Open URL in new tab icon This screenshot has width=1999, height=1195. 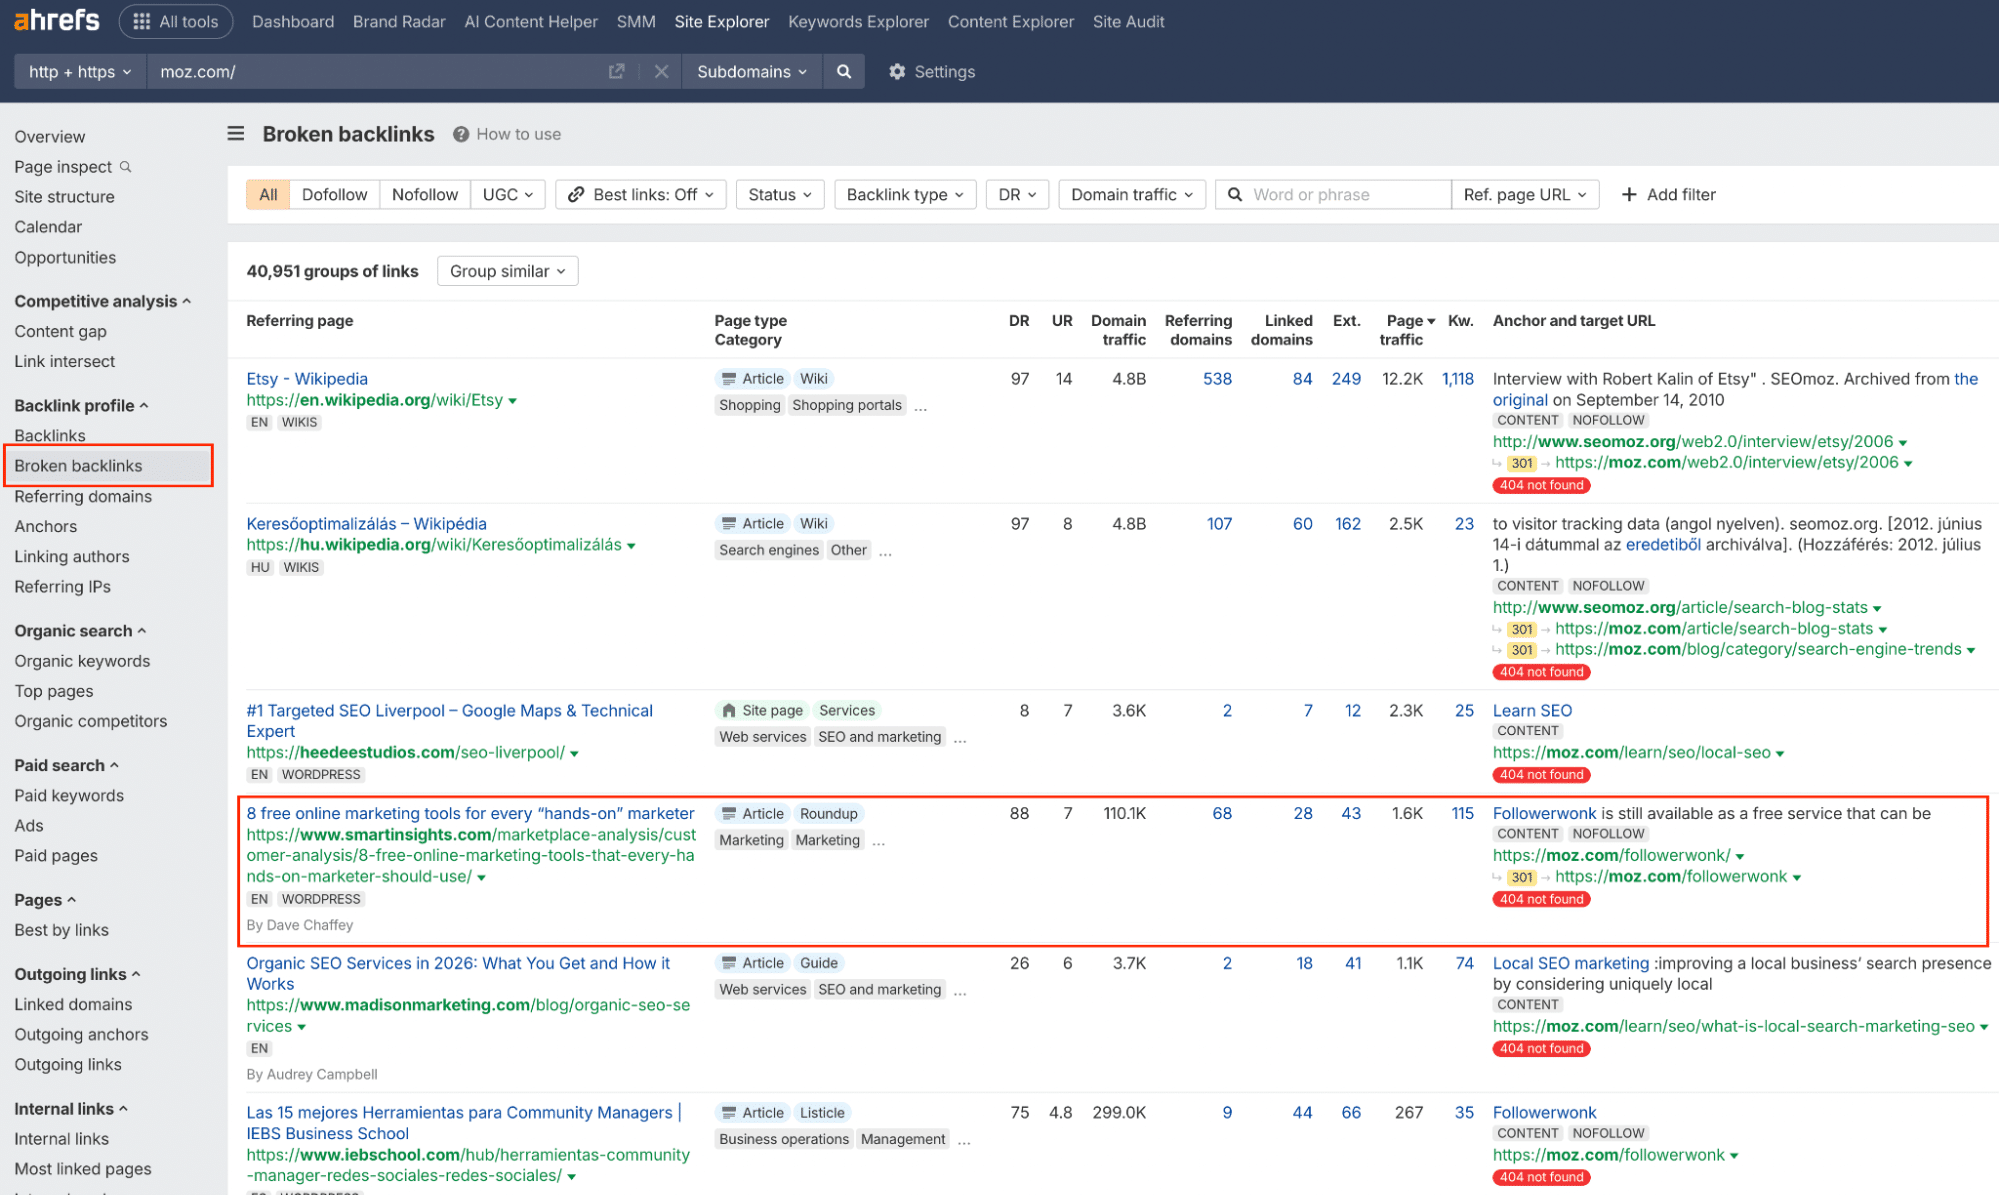(x=616, y=72)
